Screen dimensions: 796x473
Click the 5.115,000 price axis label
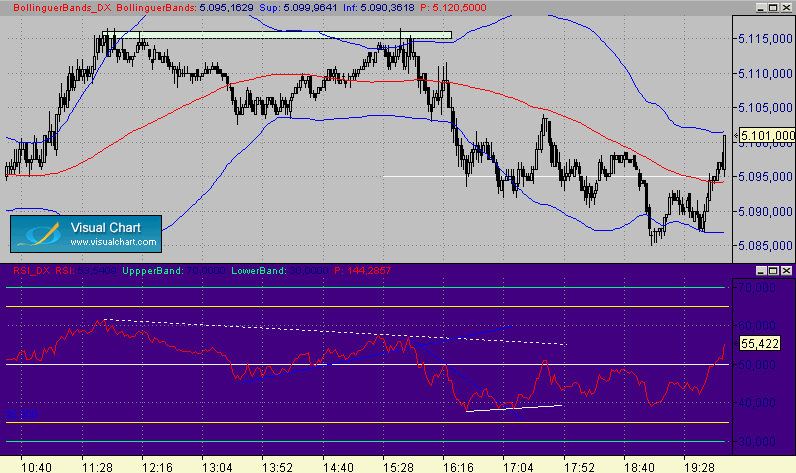765,39
